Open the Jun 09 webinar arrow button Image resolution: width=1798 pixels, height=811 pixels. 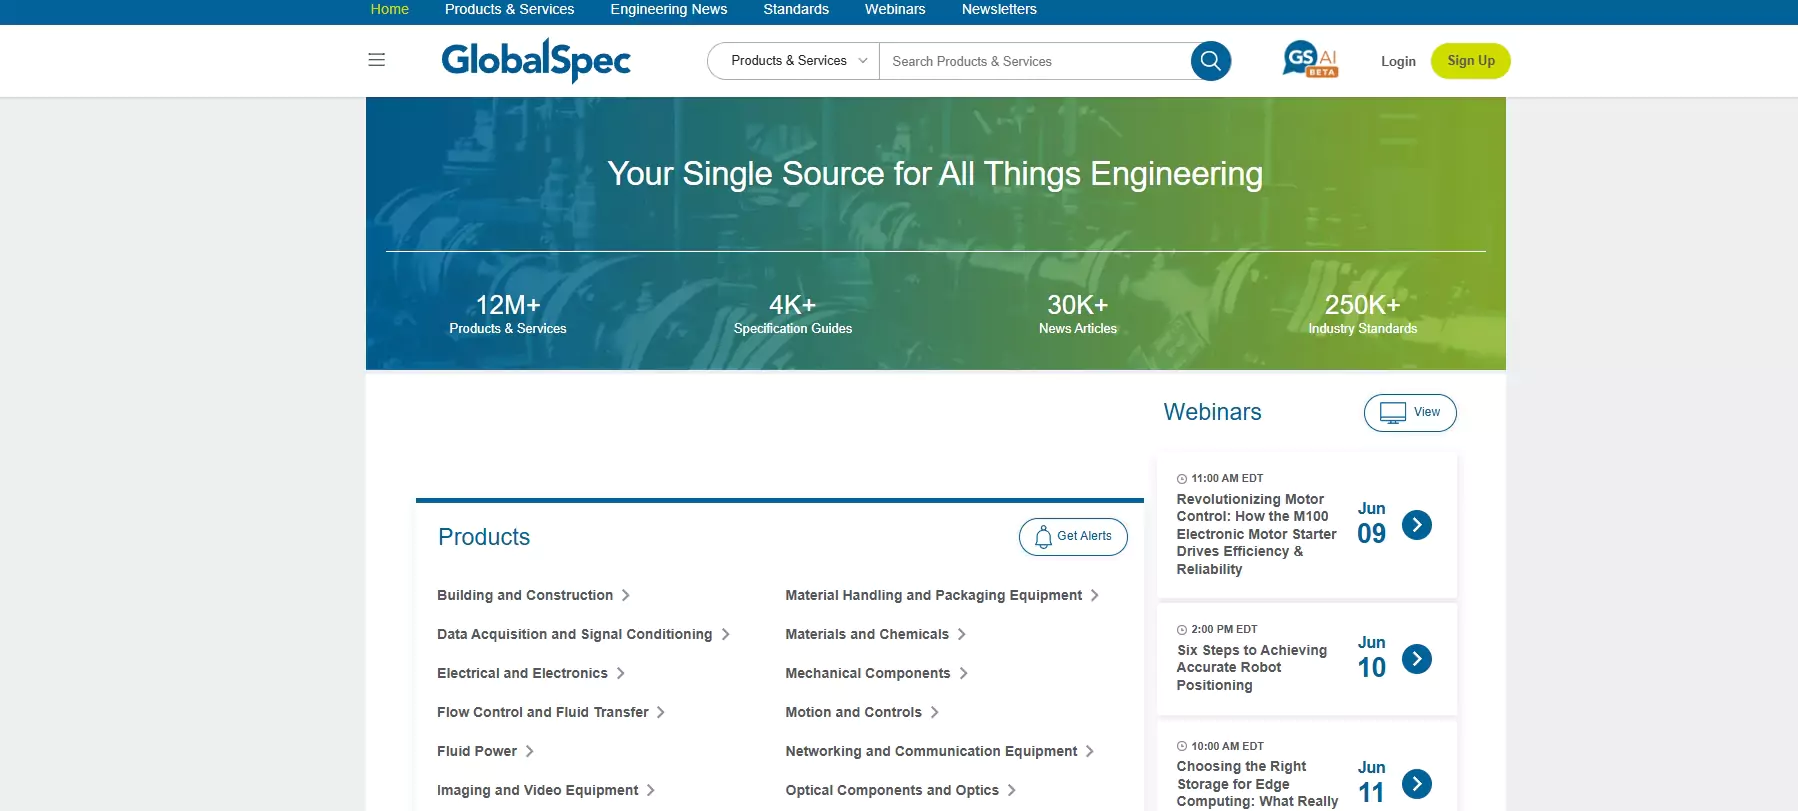pyautogui.click(x=1416, y=525)
